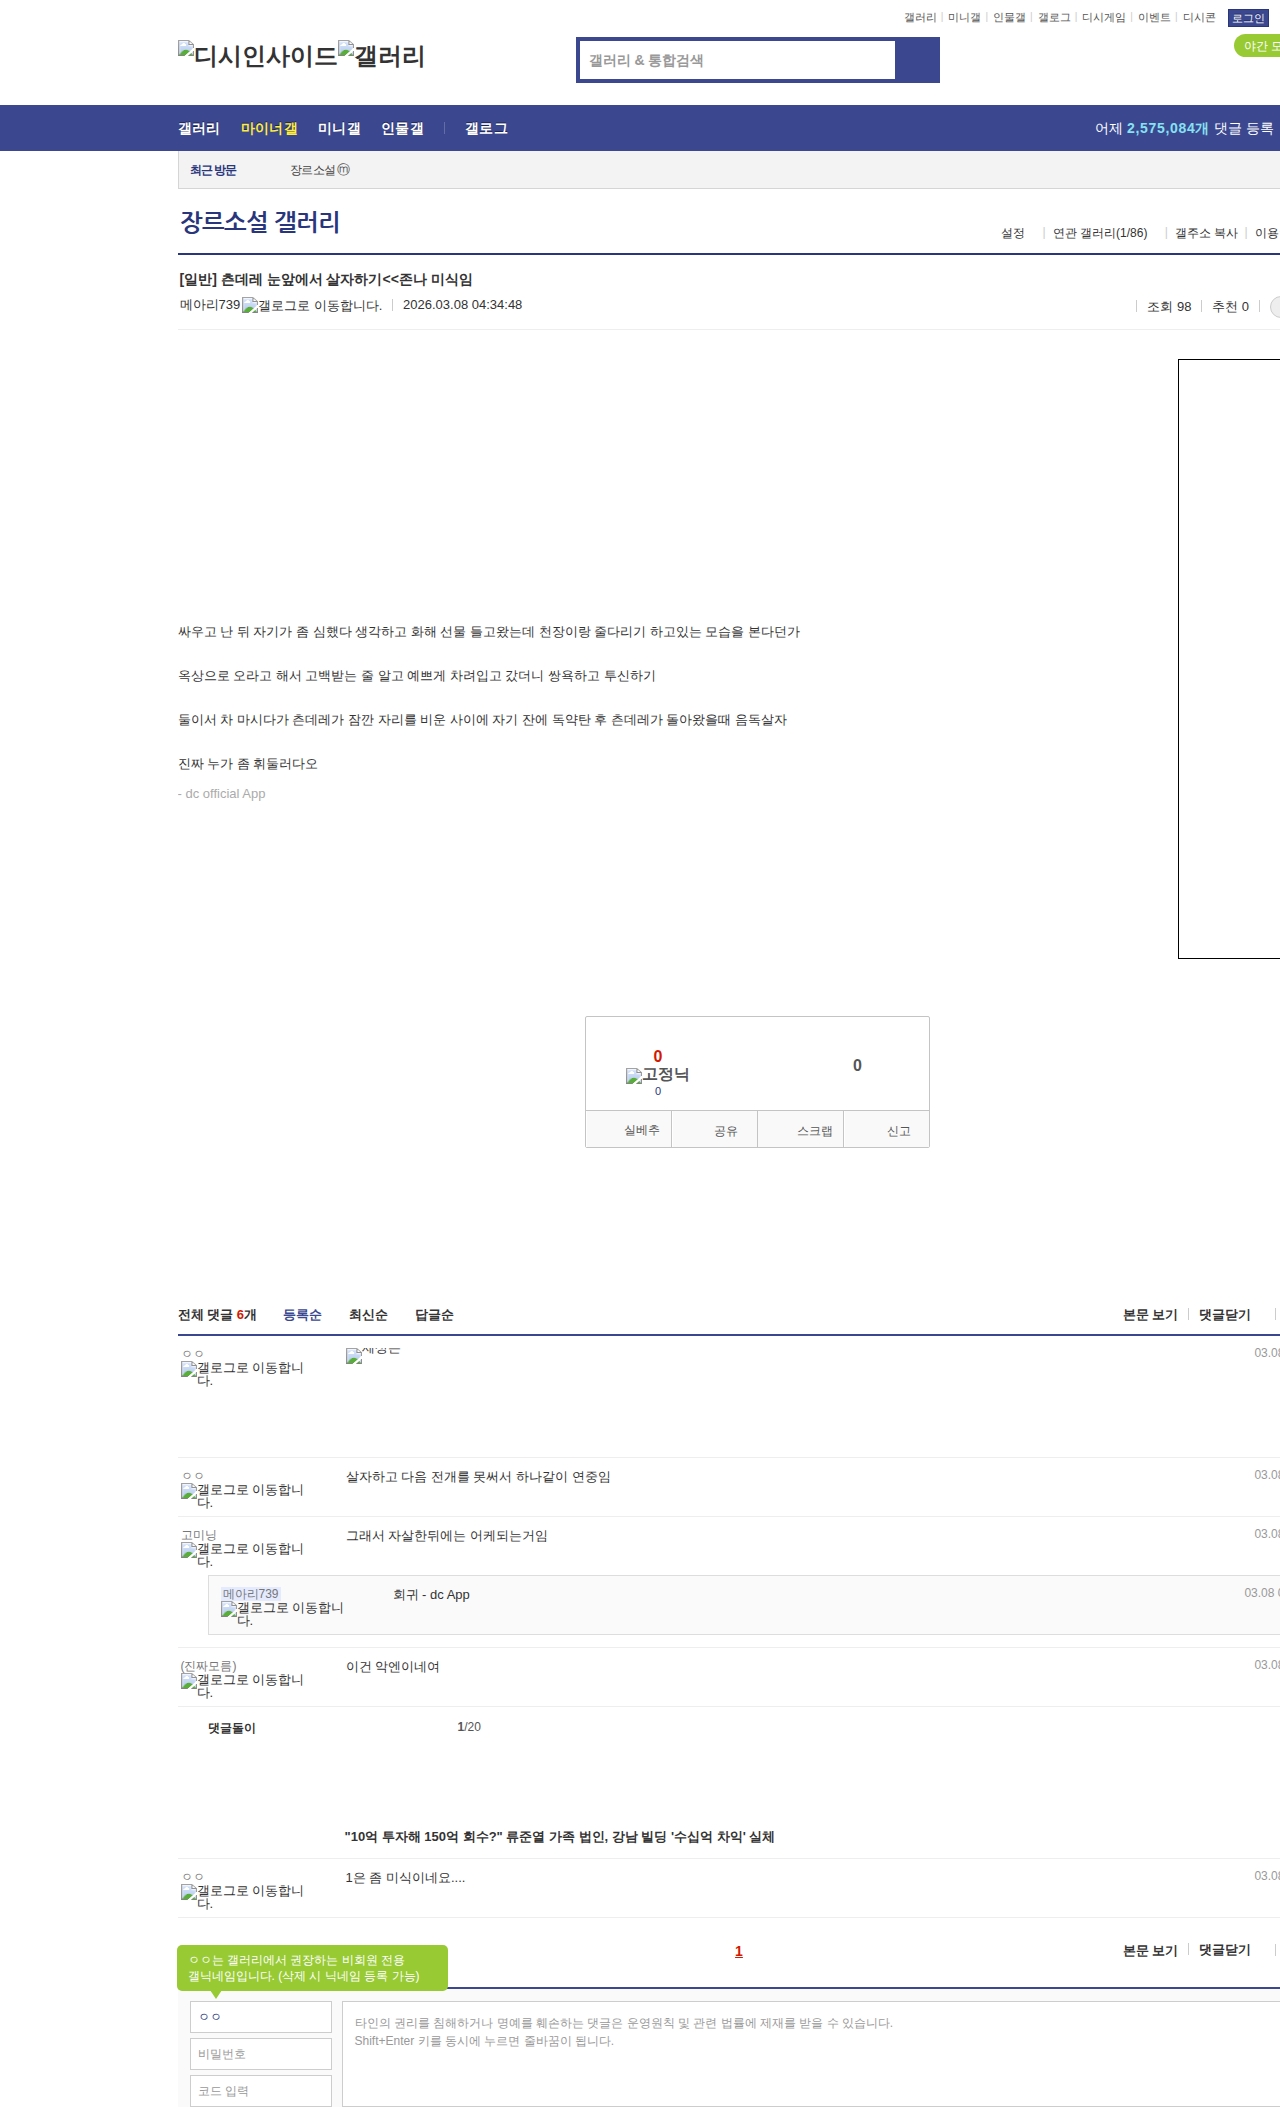
Task: Toggle the green 야간 모드 button
Action: 1258,46
